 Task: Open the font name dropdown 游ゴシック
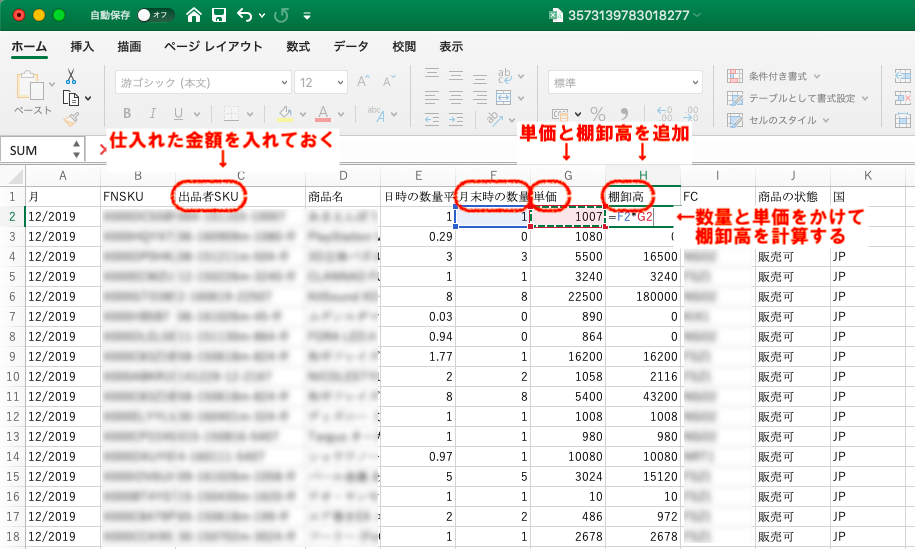(x=204, y=82)
